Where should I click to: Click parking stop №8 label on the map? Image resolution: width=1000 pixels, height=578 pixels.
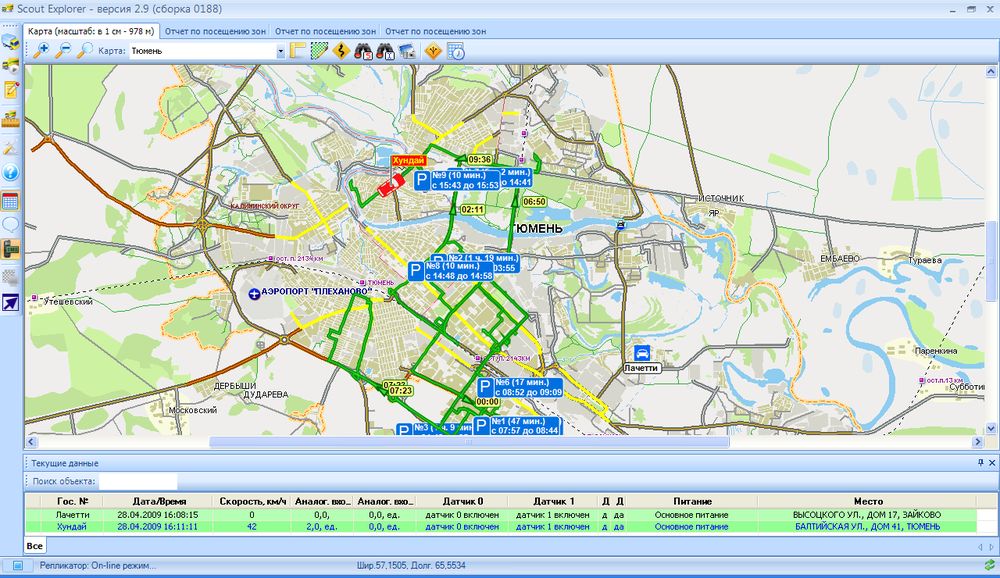tap(452, 271)
